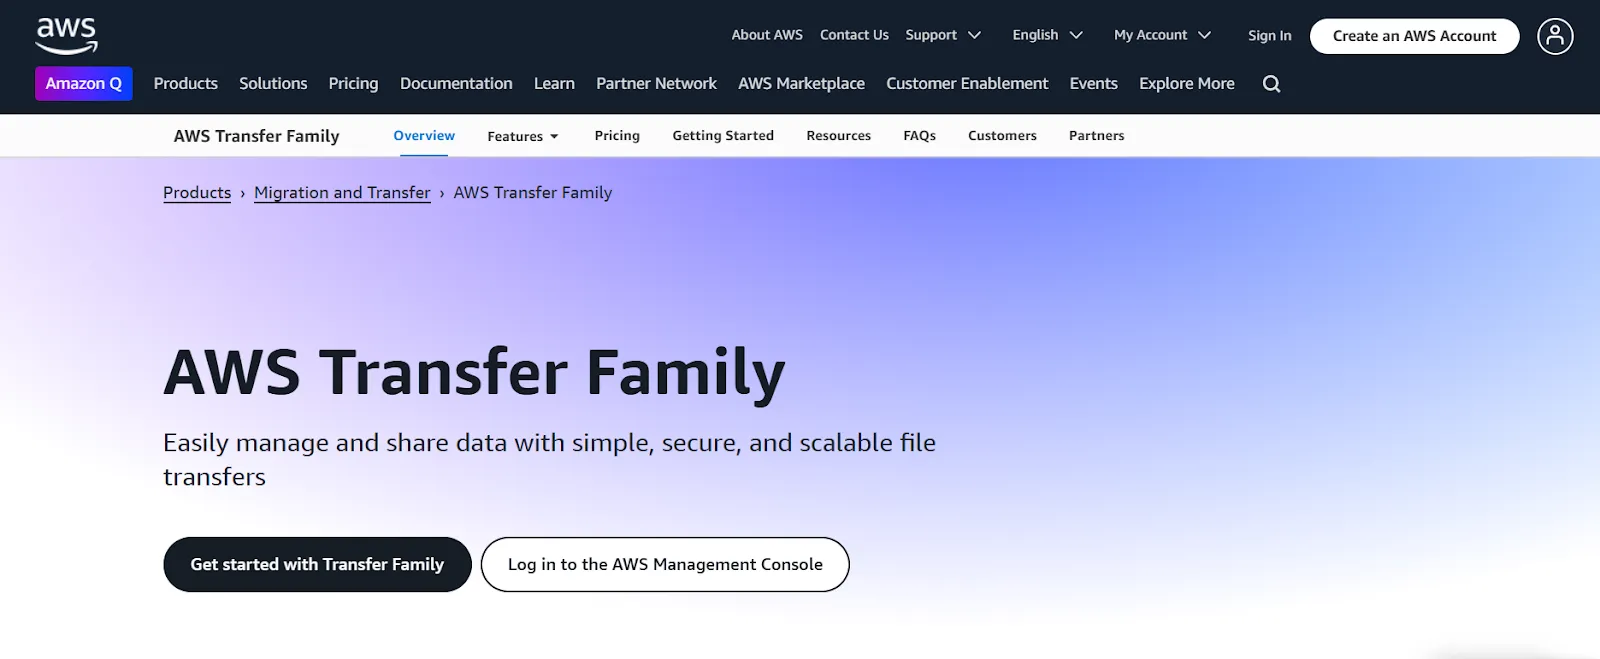
Task: Open the Learn menu
Action: pos(554,84)
